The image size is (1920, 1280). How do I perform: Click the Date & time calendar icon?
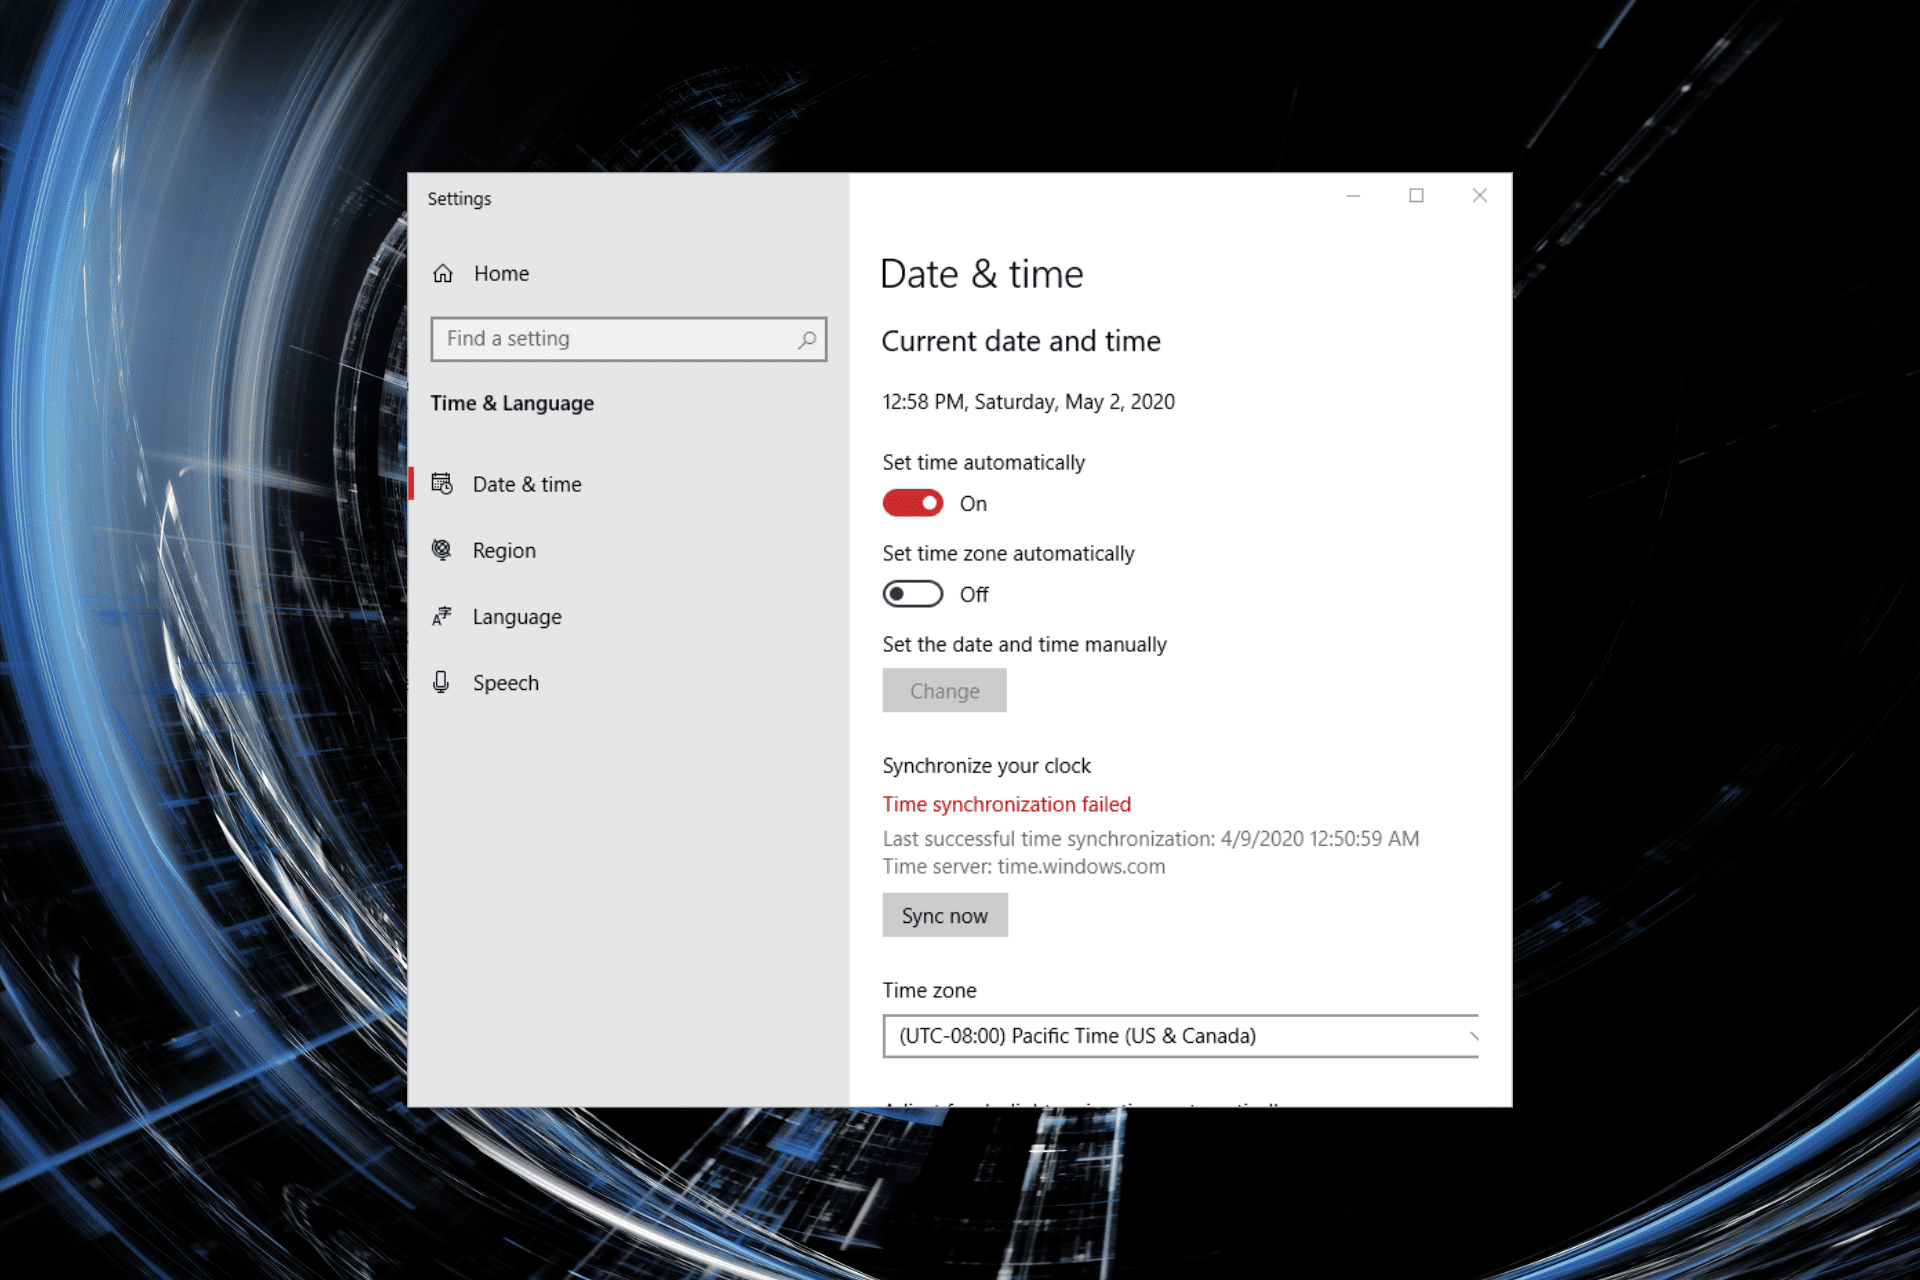pyautogui.click(x=442, y=484)
